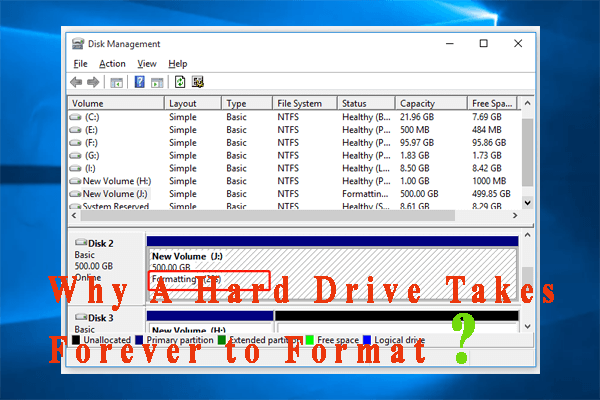Click the System Reserved volume row

pyautogui.click(x=295, y=206)
